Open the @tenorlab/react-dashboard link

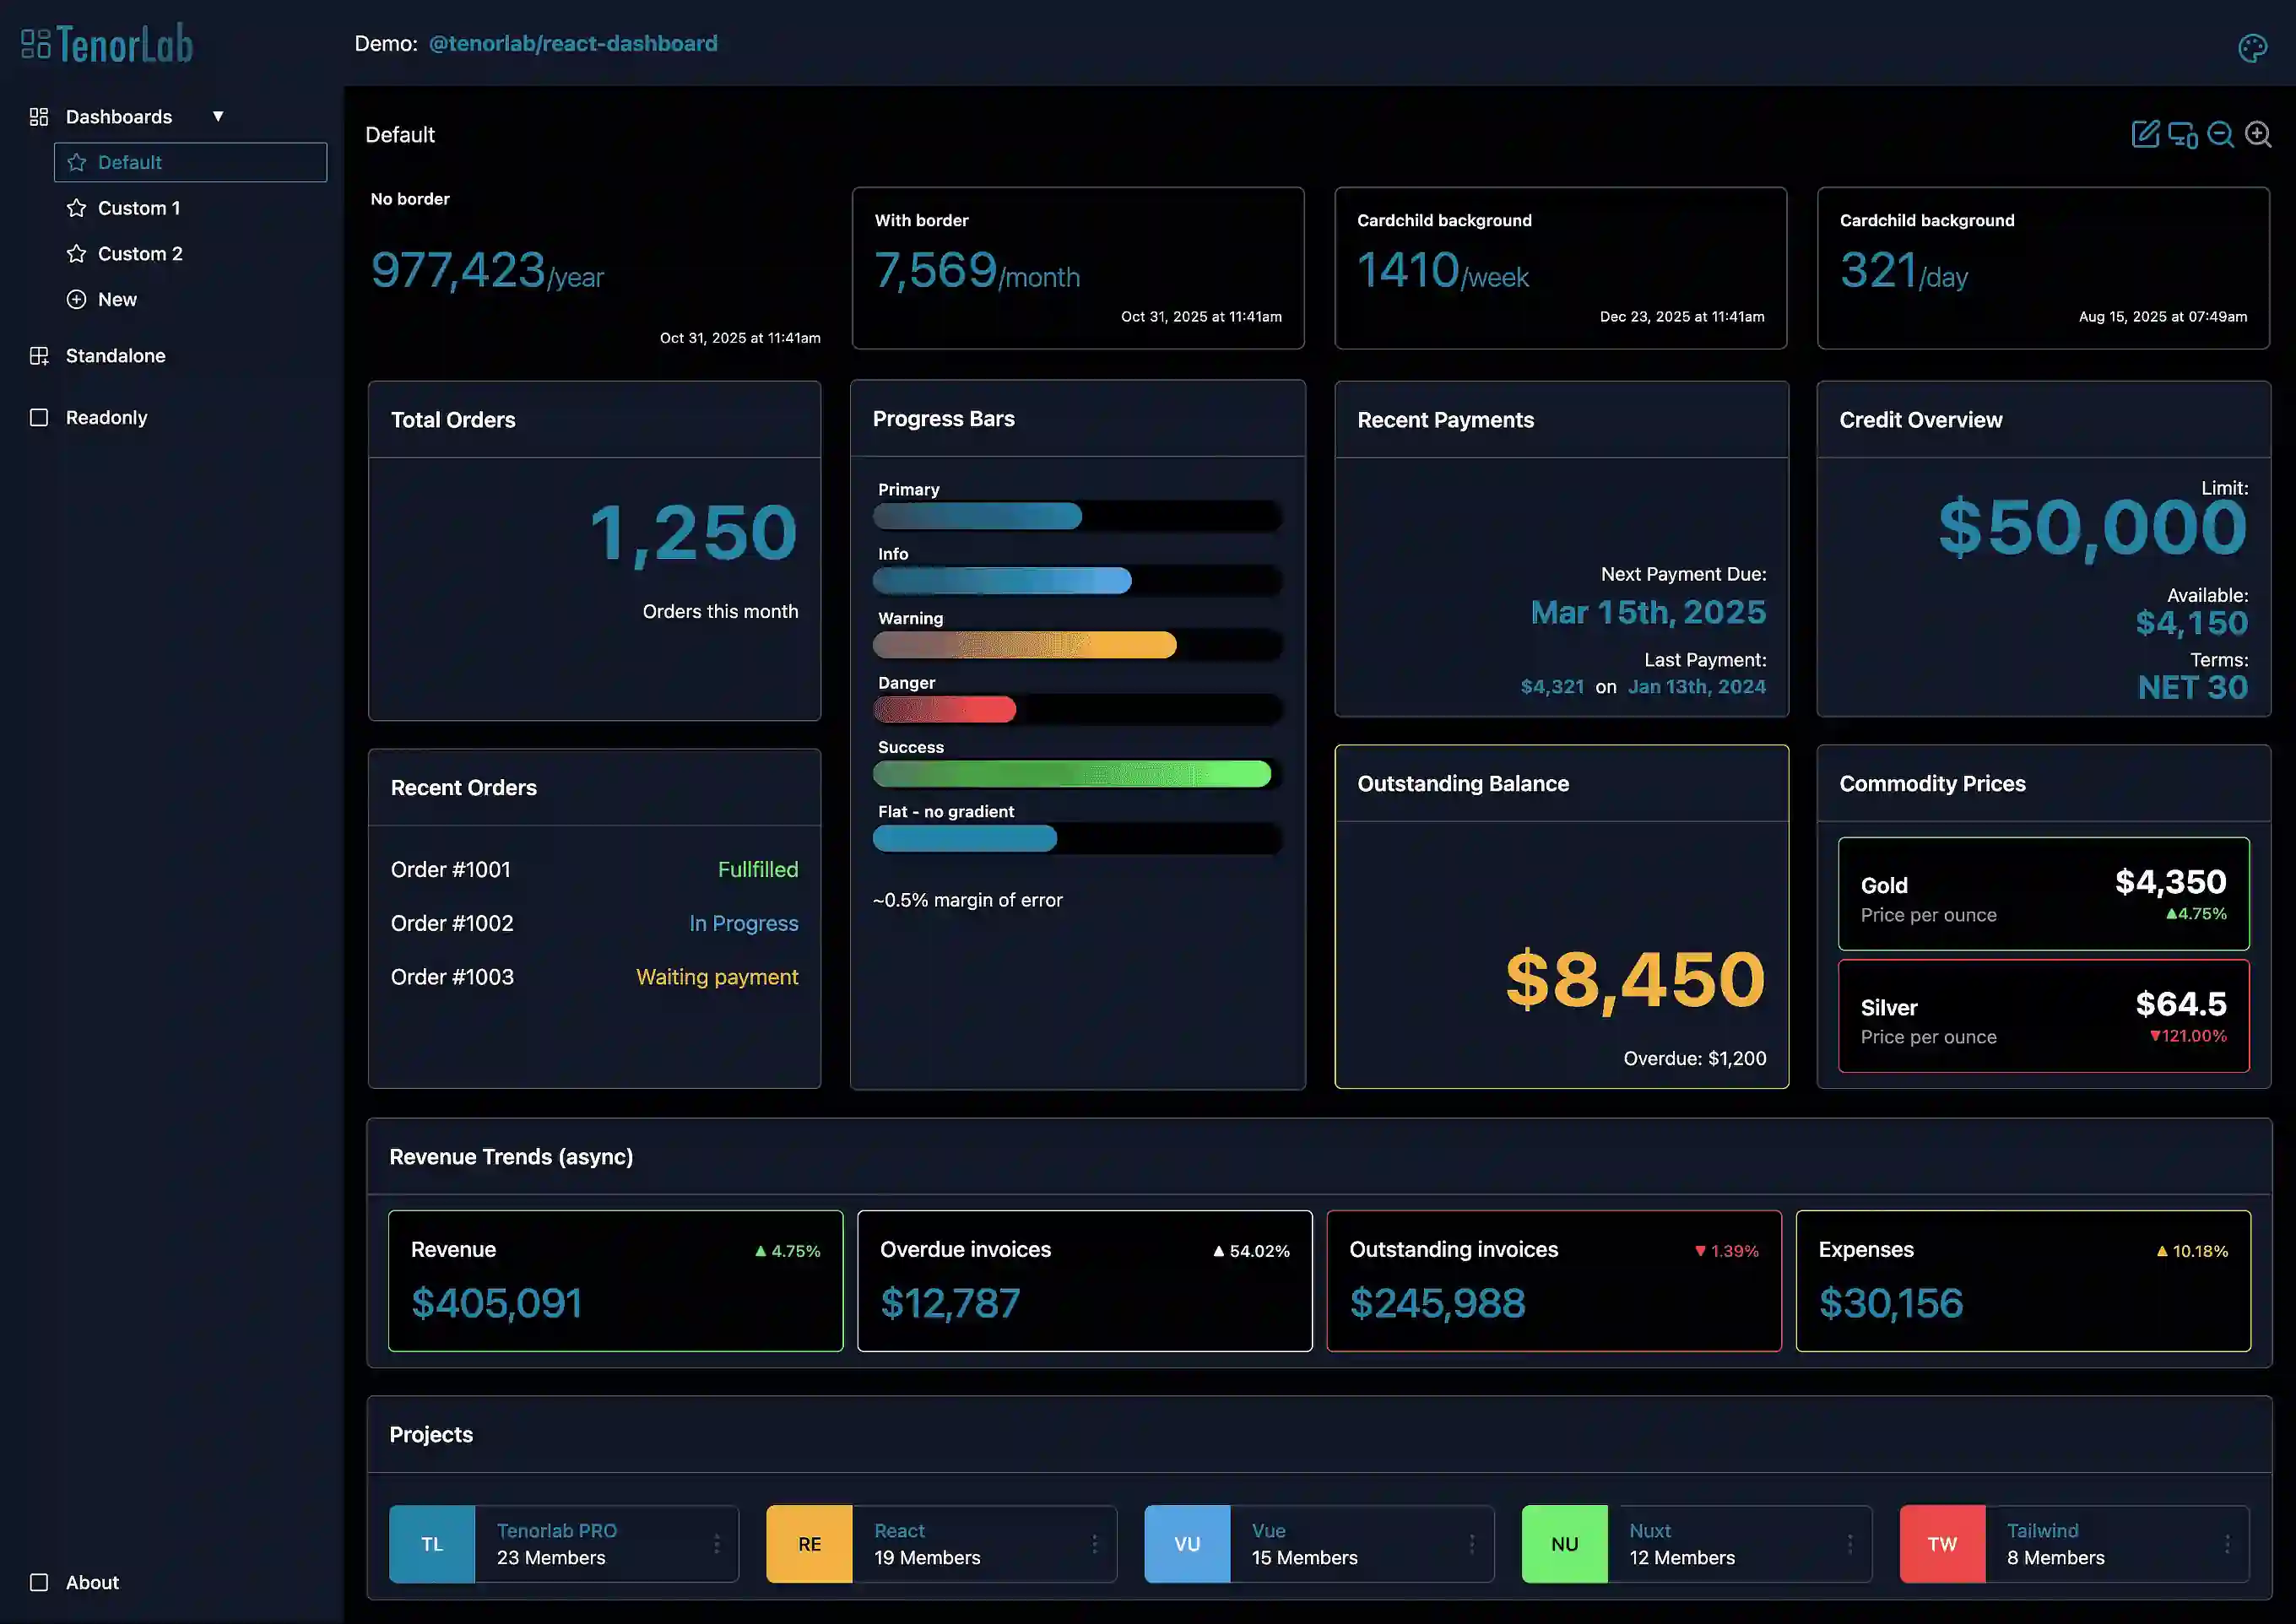click(573, 44)
